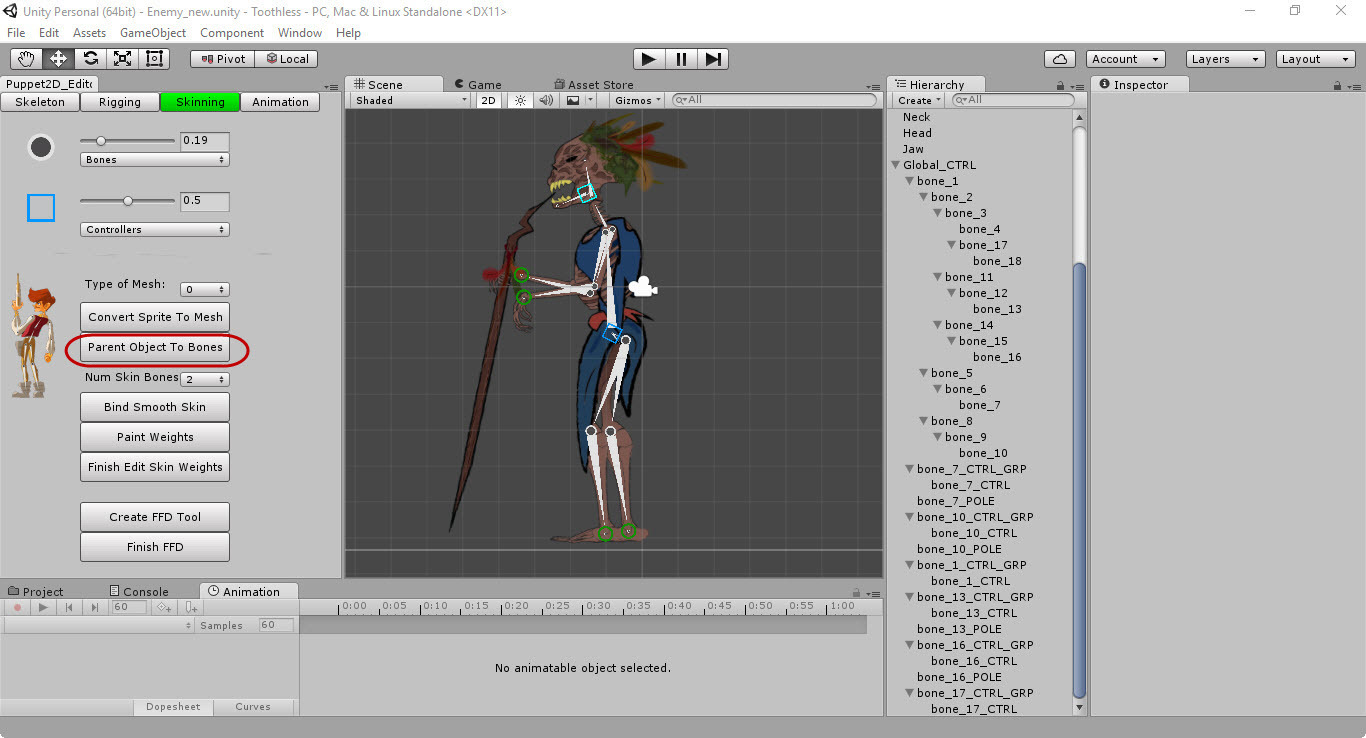This screenshot has width=1366, height=738.
Task: Click the Bind Smooth Skin button
Action: pyautogui.click(x=155, y=407)
